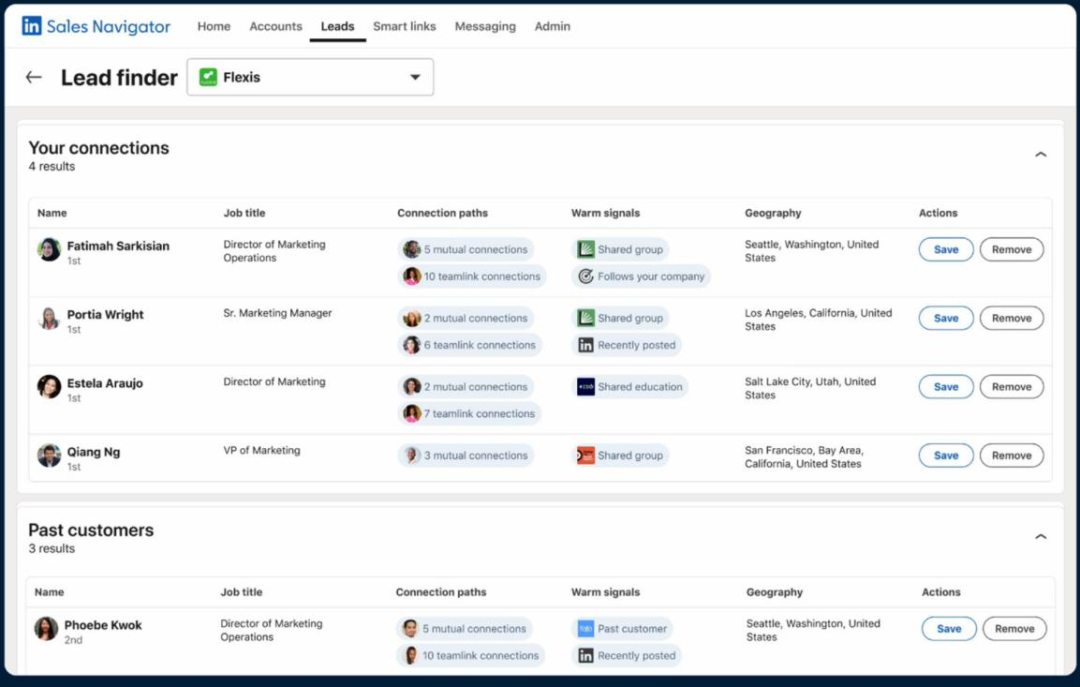Click Phoebe's Recently posted LinkedIn icon
The image size is (1080, 687).
point(585,655)
